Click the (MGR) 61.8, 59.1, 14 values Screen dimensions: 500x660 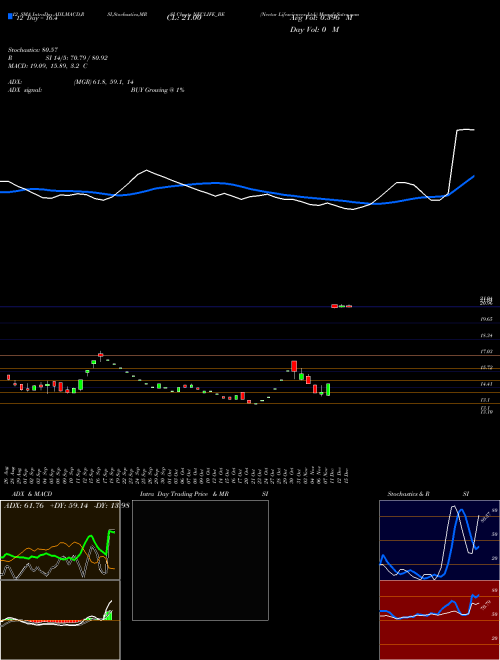(x=104, y=82)
